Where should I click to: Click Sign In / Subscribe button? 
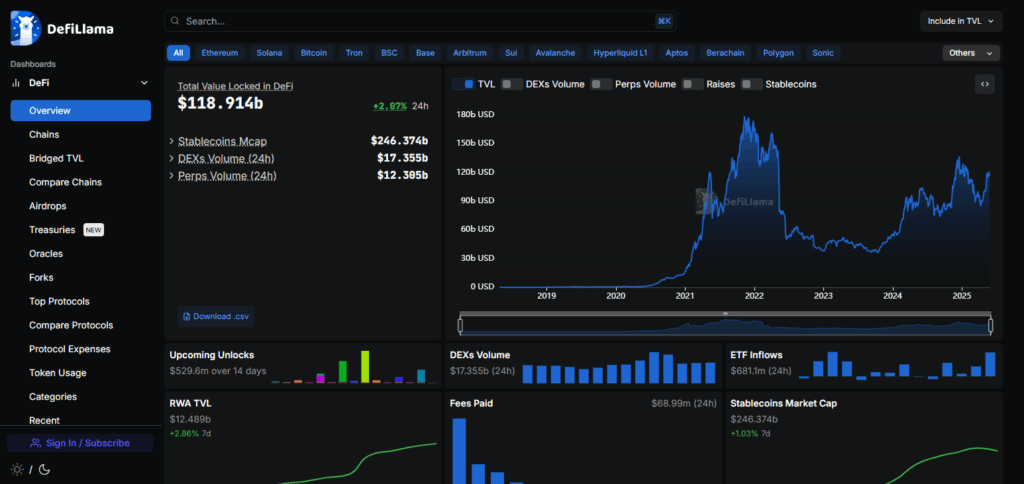tap(80, 443)
